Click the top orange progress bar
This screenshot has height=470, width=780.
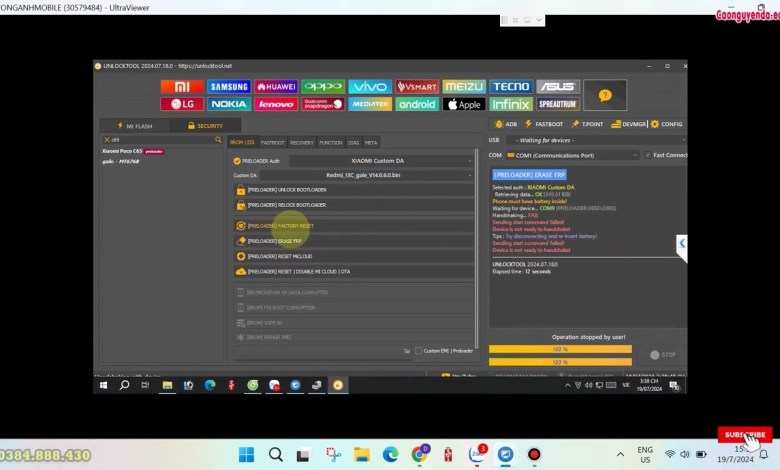coord(560,349)
